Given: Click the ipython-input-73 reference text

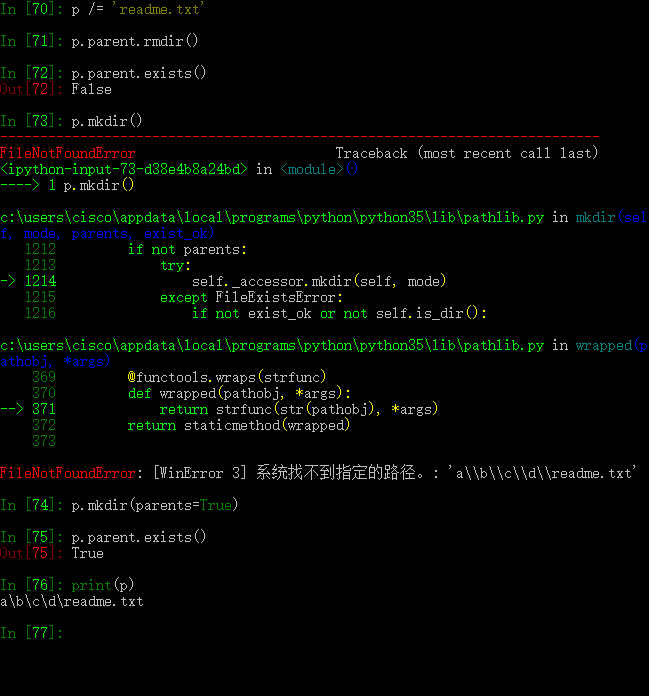Looking at the screenshot, I should [x=124, y=169].
